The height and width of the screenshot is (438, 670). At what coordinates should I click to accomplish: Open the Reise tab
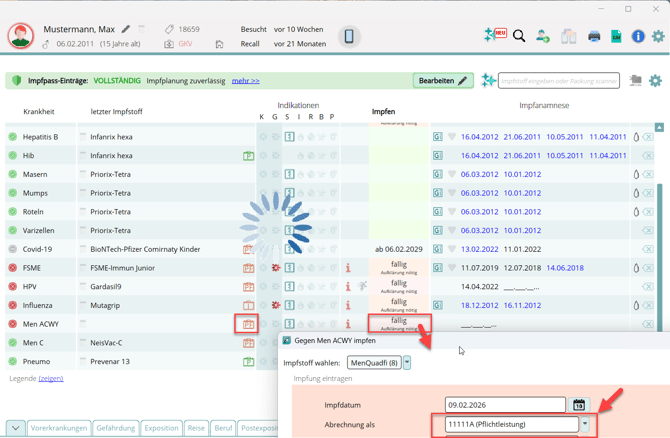(x=196, y=428)
